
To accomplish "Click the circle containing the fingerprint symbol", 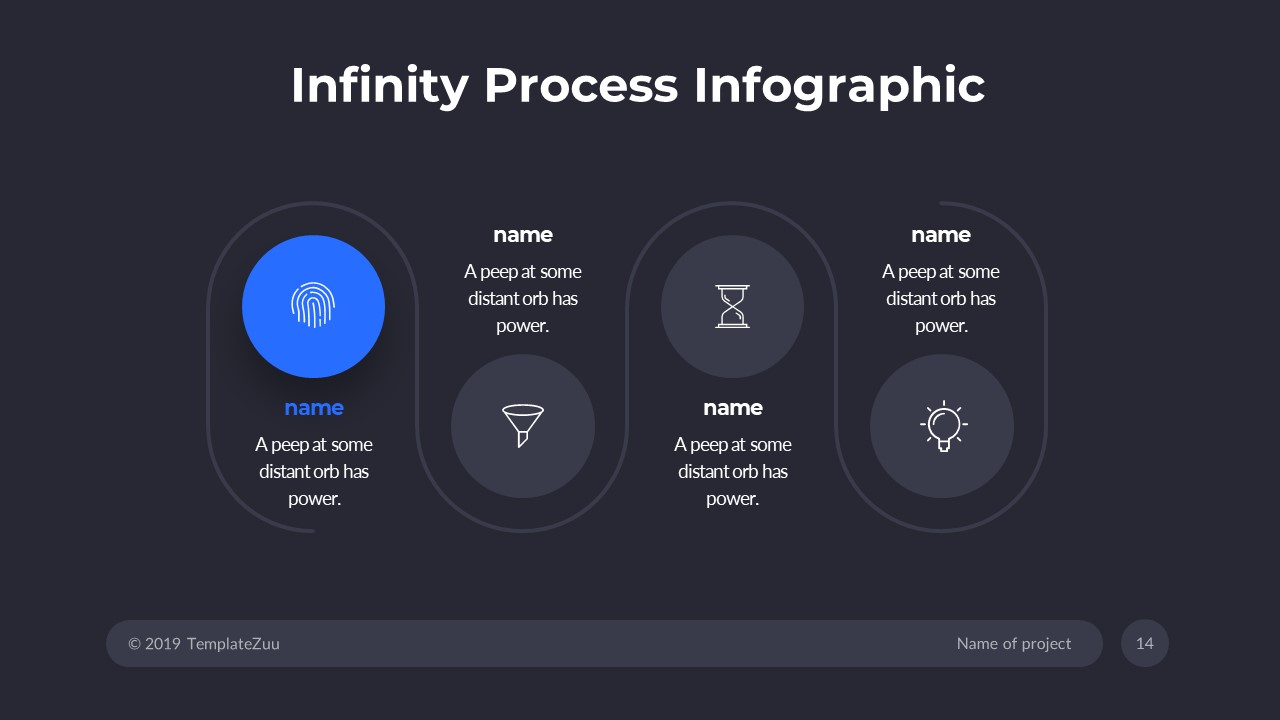I will [x=313, y=306].
